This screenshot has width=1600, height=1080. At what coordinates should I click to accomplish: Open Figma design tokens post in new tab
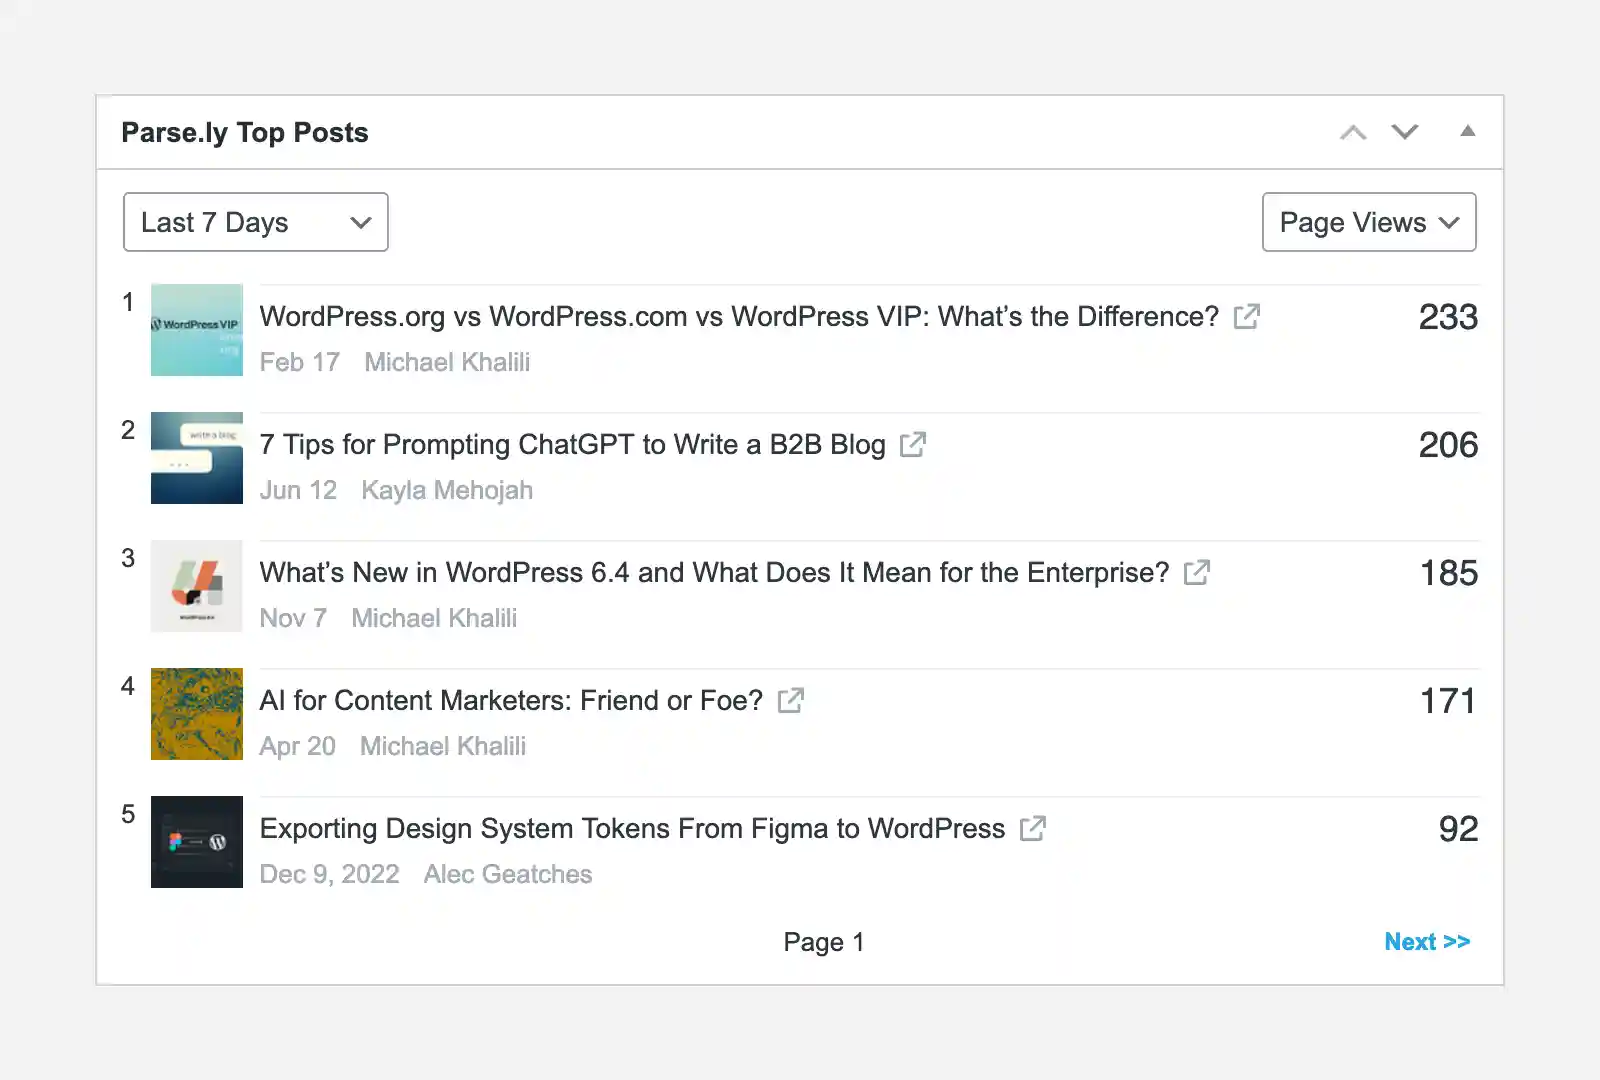tap(1034, 828)
